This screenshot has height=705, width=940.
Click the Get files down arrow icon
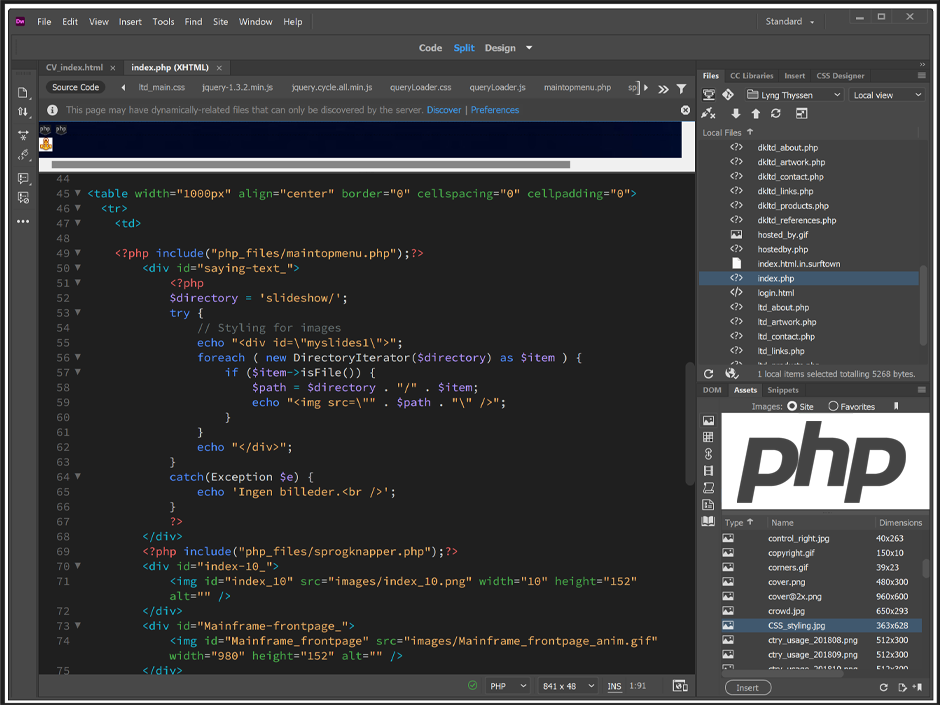(737, 114)
